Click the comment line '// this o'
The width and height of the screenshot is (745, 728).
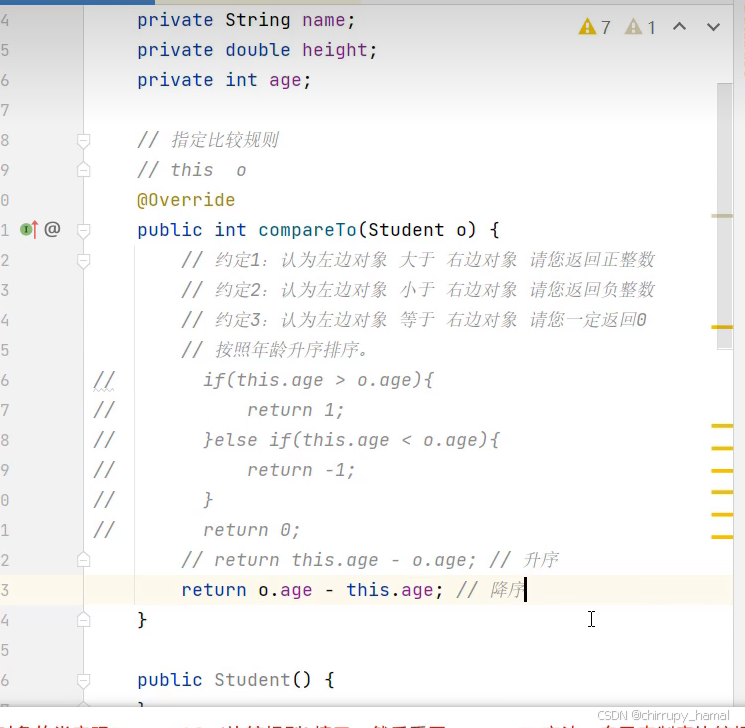(x=191, y=170)
